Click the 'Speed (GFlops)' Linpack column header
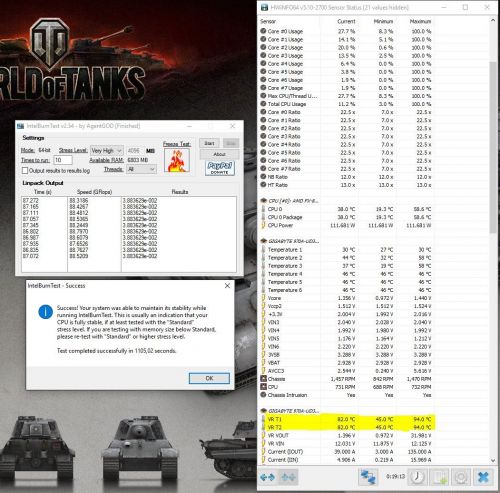500x493 pixels. click(94, 192)
